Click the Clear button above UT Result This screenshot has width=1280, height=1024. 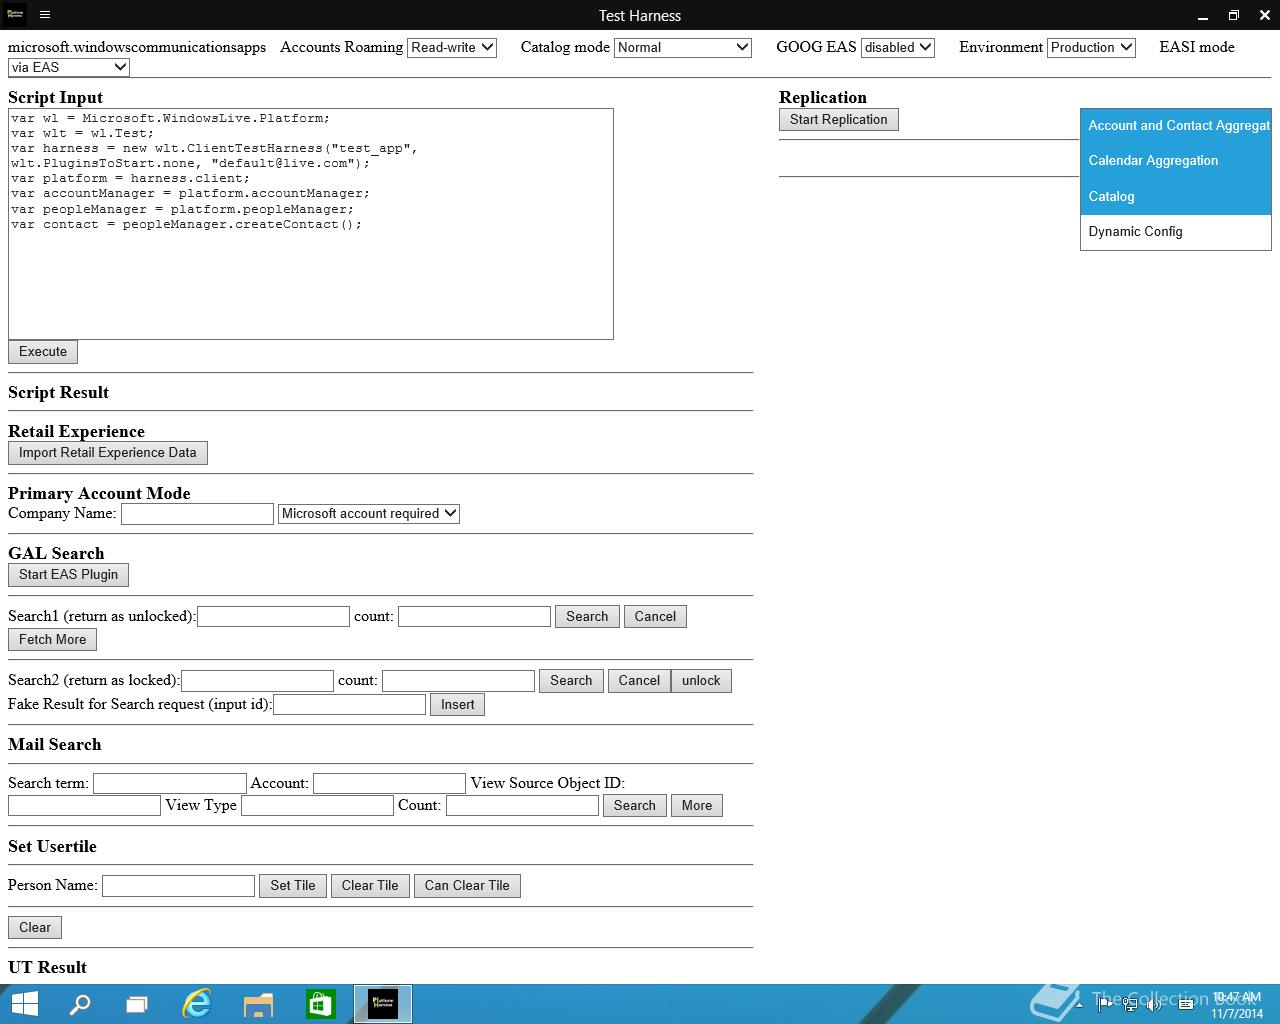(x=35, y=928)
